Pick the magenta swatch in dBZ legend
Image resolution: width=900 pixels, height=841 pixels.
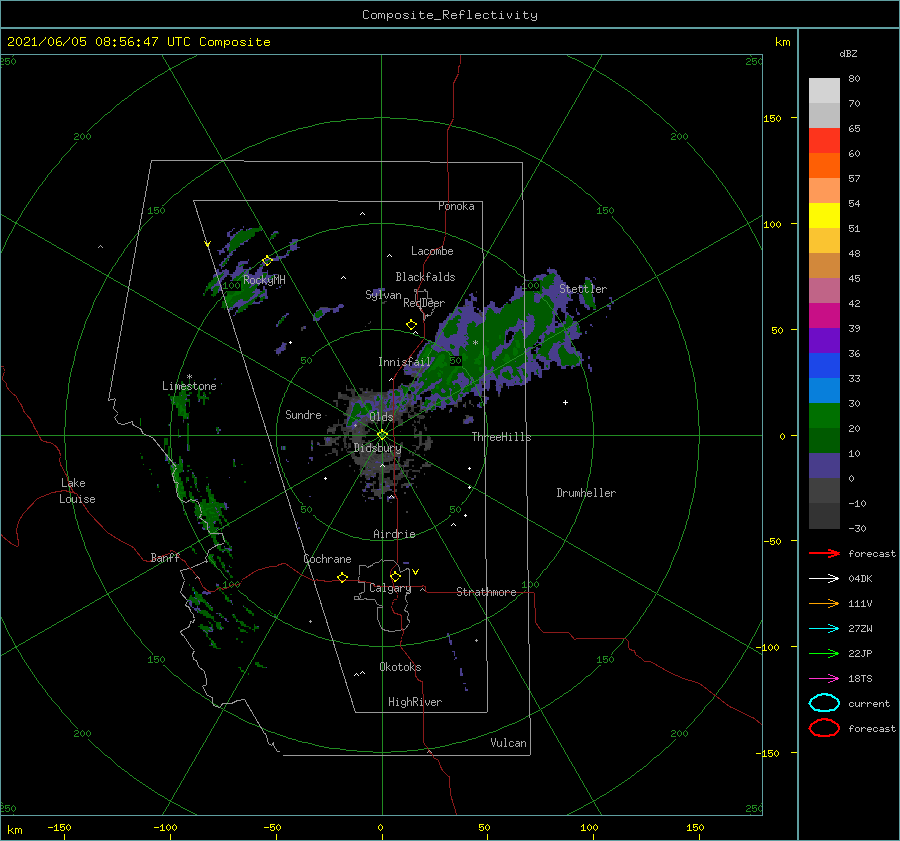click(824, 316)
